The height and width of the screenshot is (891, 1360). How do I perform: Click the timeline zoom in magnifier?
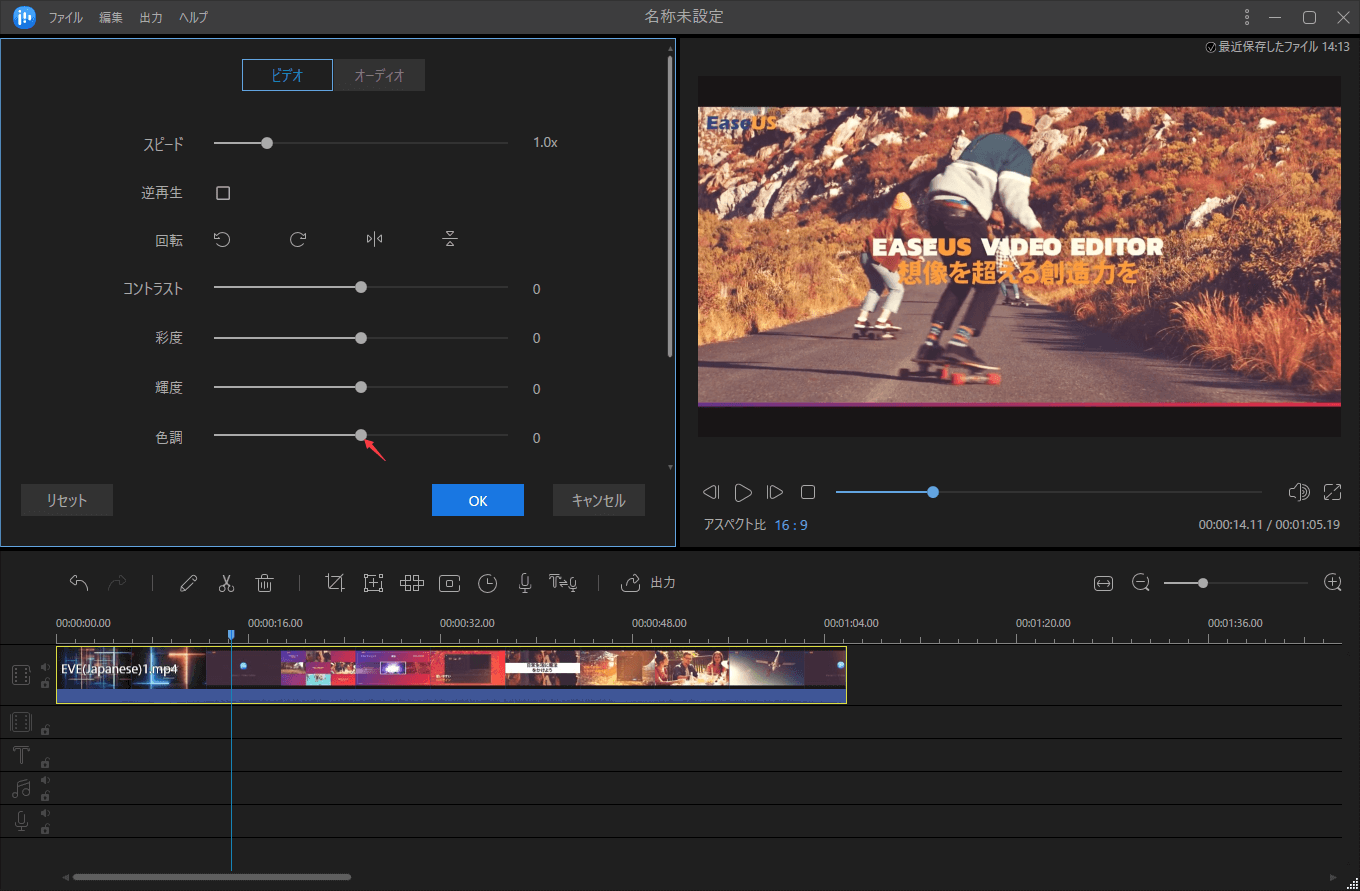click(1332, 582)
